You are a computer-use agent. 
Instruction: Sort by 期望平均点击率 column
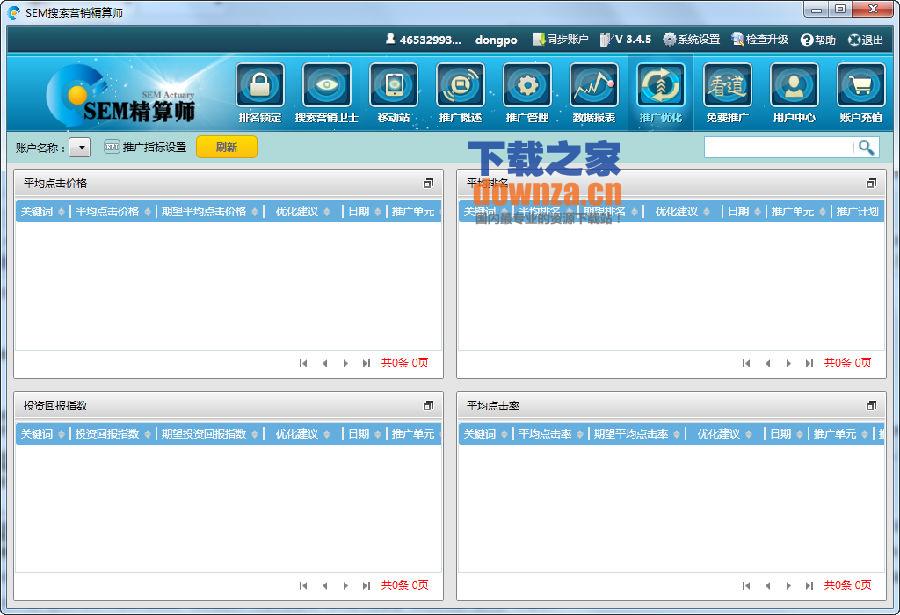coord(636,434)
